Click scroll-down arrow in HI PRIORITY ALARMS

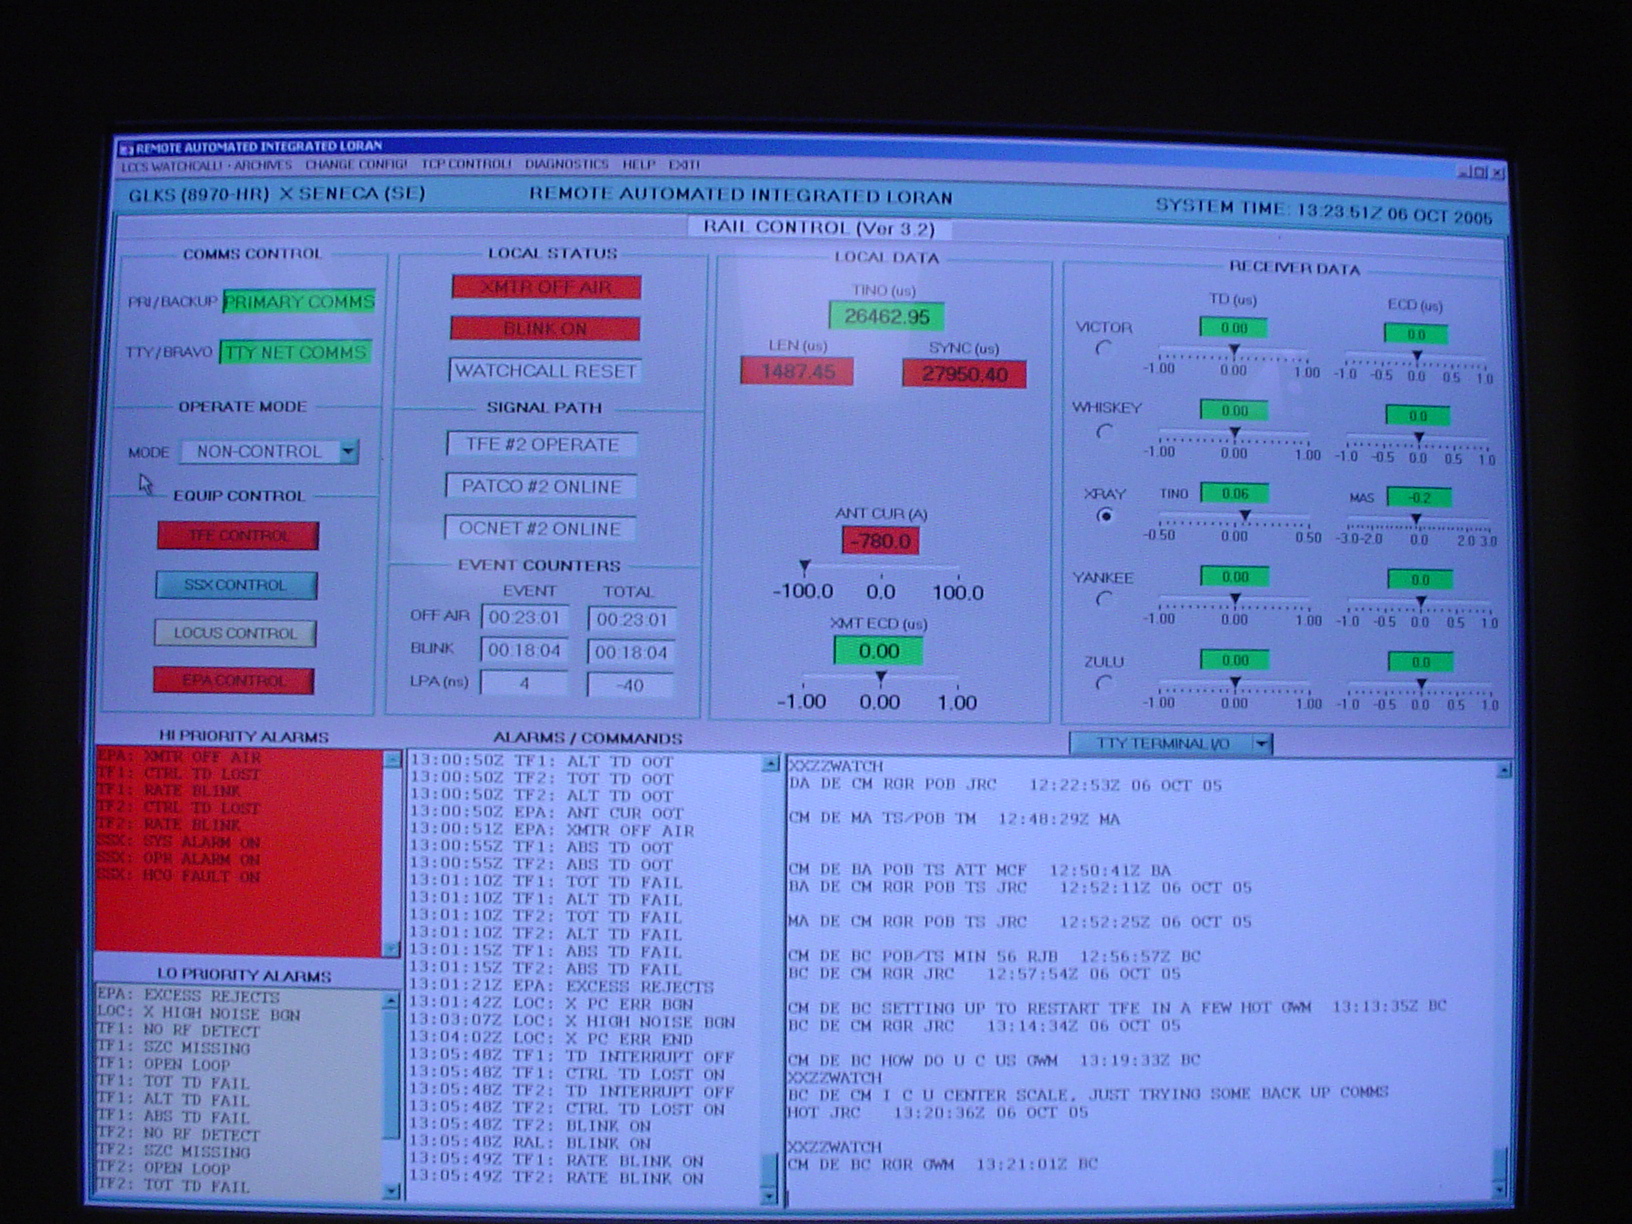[x=392, y=948]
